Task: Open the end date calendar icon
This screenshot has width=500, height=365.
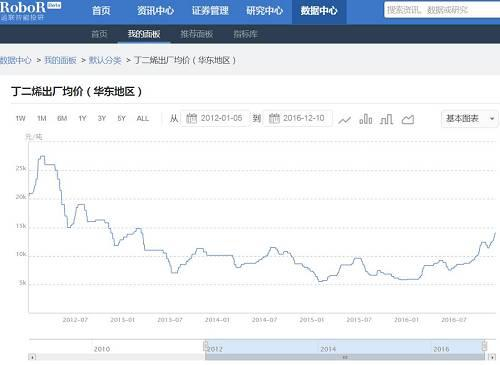Action: pyautogui.click(x=274, y=118)
